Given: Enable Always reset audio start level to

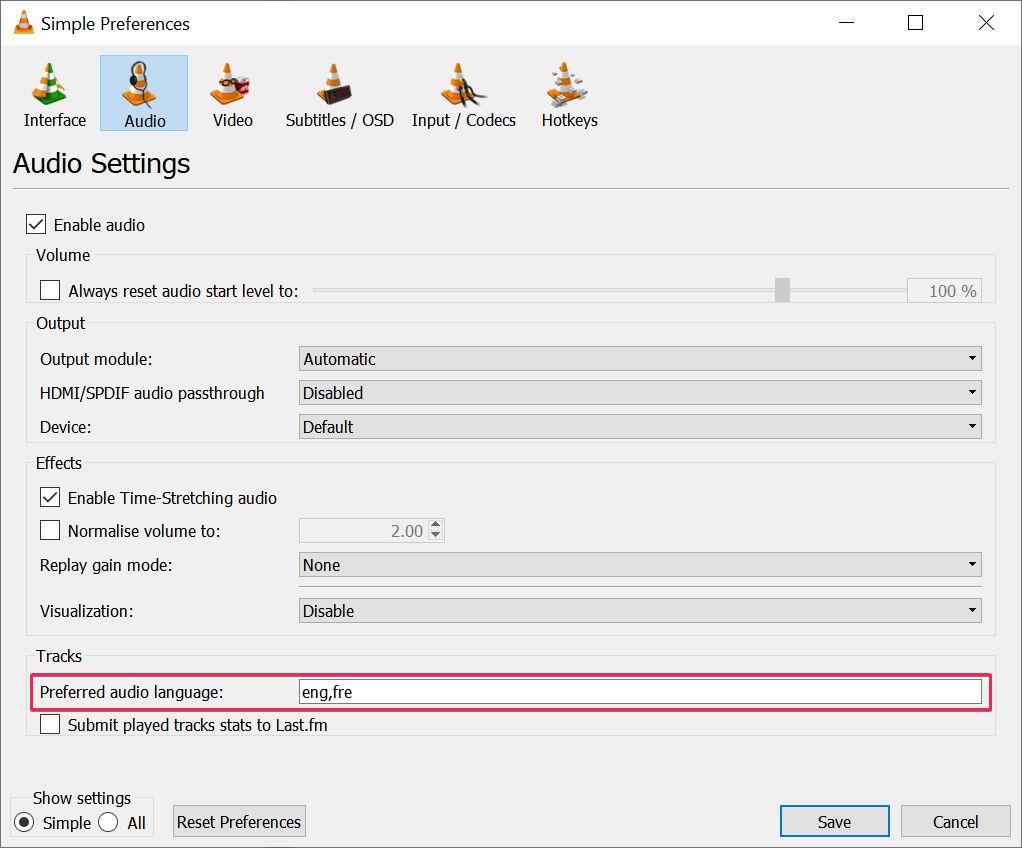Looking at the screenshot, I should pos(49,289).
